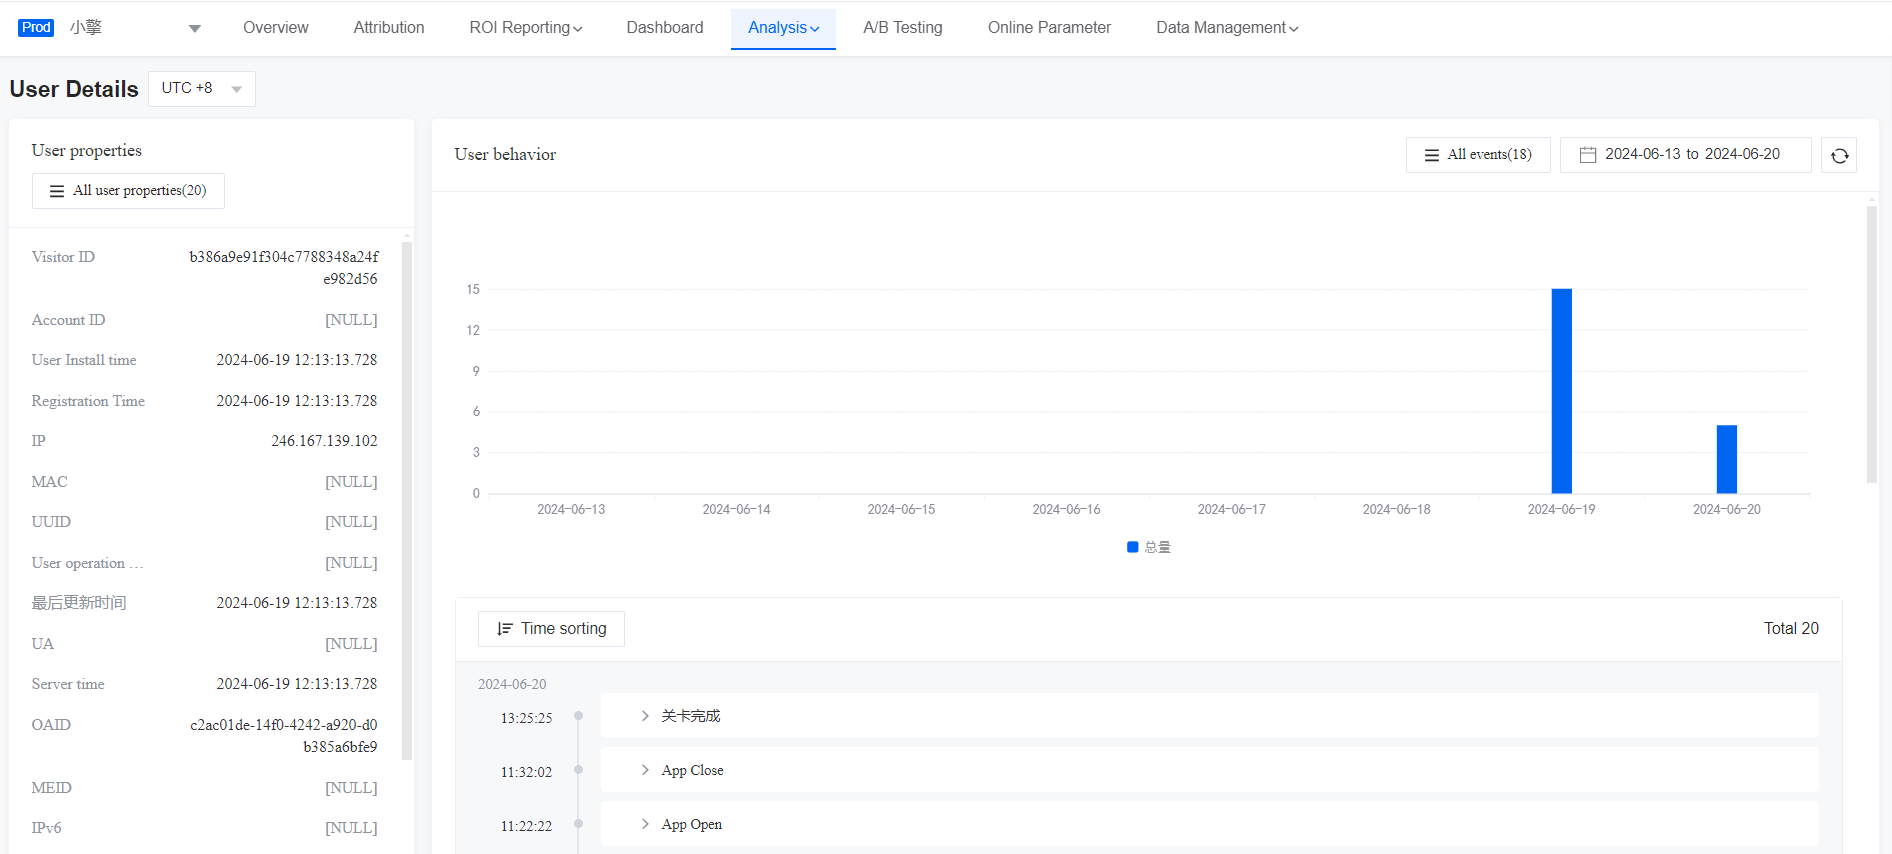This screenshot has height=854, width=1892.
Task: Click the Prod environment badge
Action: pyautogui.click(x=36, y=28)
